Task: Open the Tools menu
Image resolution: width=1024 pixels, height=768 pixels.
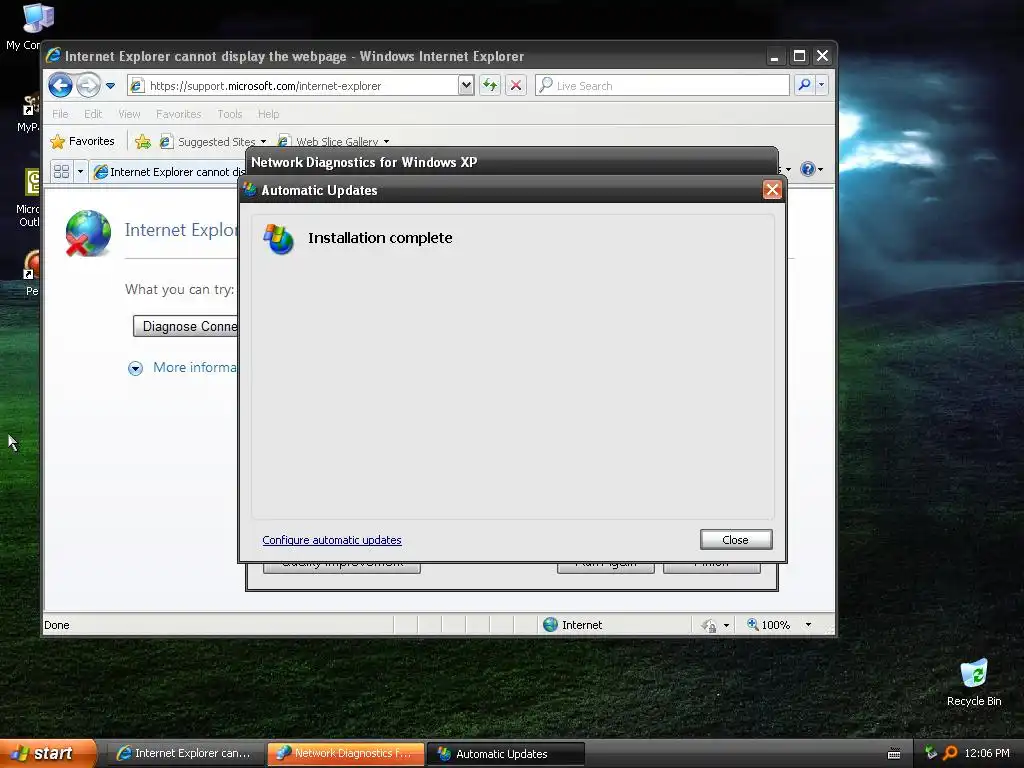Action: click(x=230, y=114)
